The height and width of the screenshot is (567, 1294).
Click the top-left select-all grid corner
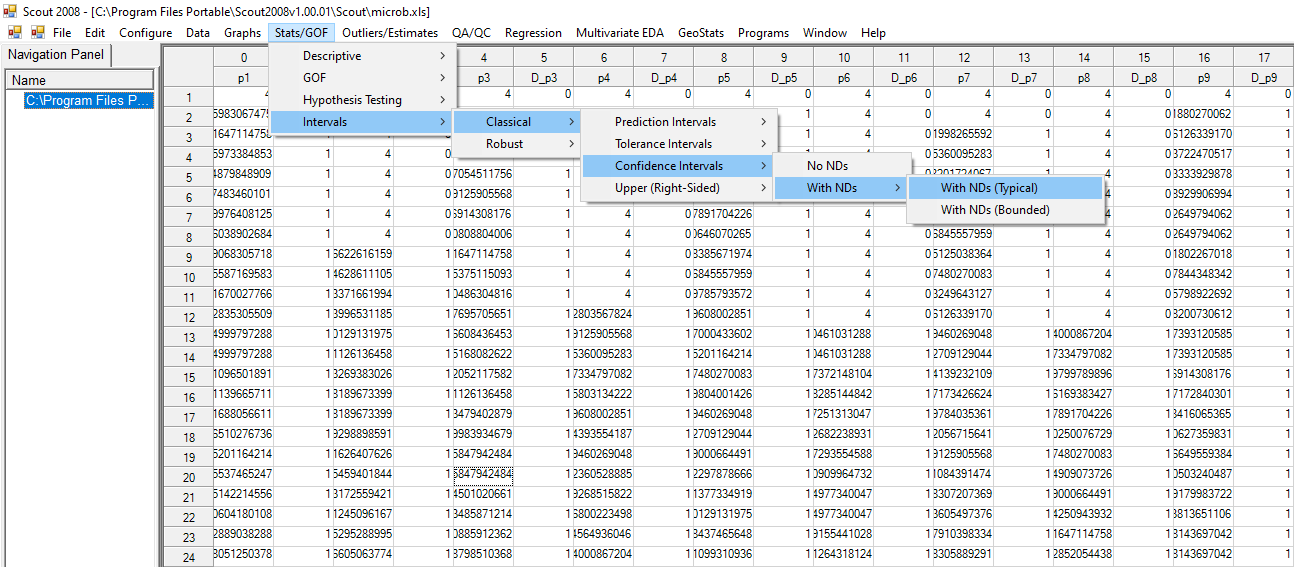pos(188,67)
